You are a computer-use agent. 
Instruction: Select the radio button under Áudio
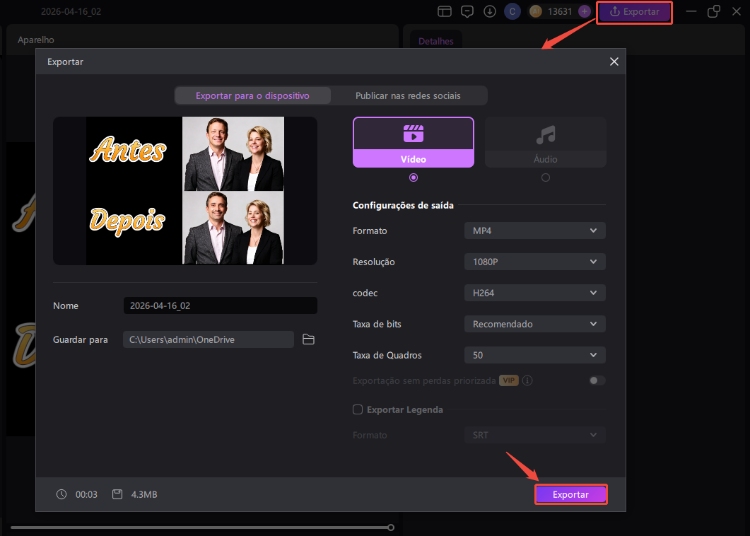(x=545, y=177)
